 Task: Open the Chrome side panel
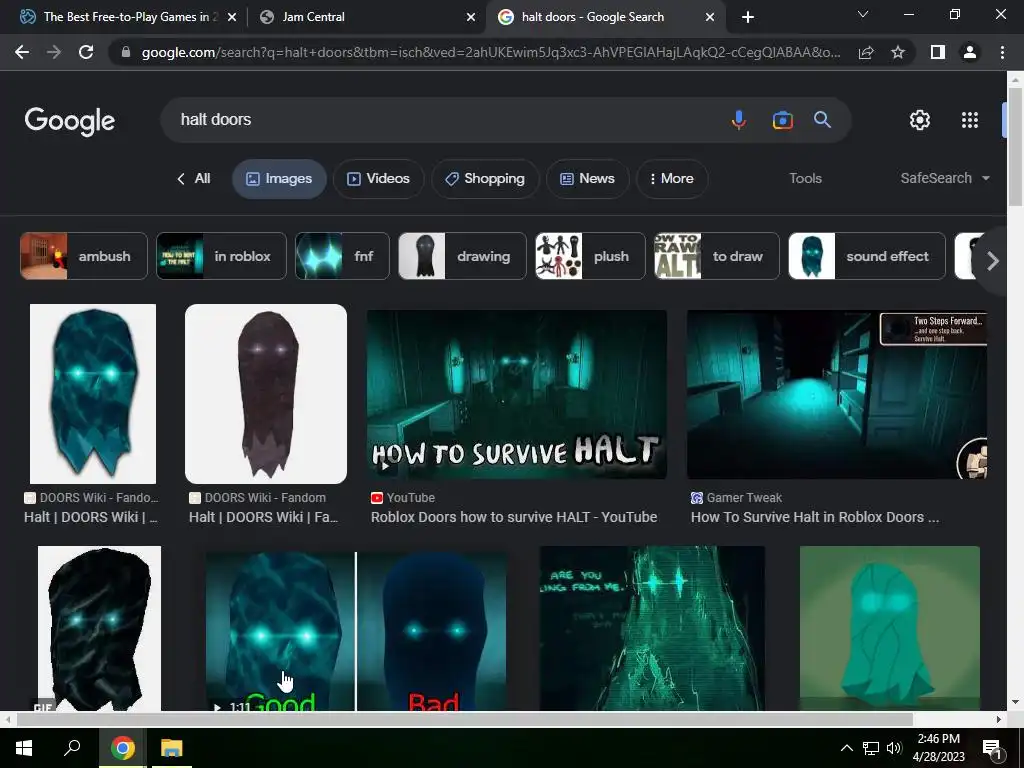click(x=938, y=52)
